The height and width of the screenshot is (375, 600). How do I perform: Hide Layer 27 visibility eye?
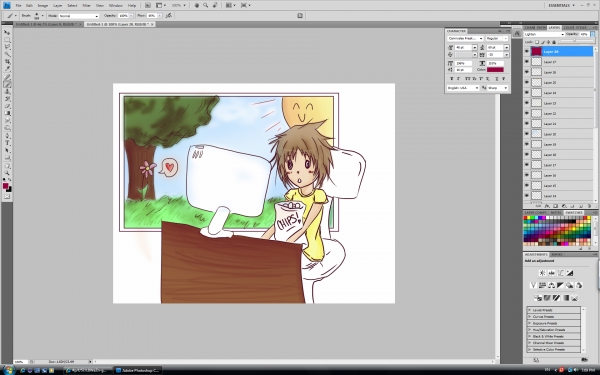tap(527, 62)
